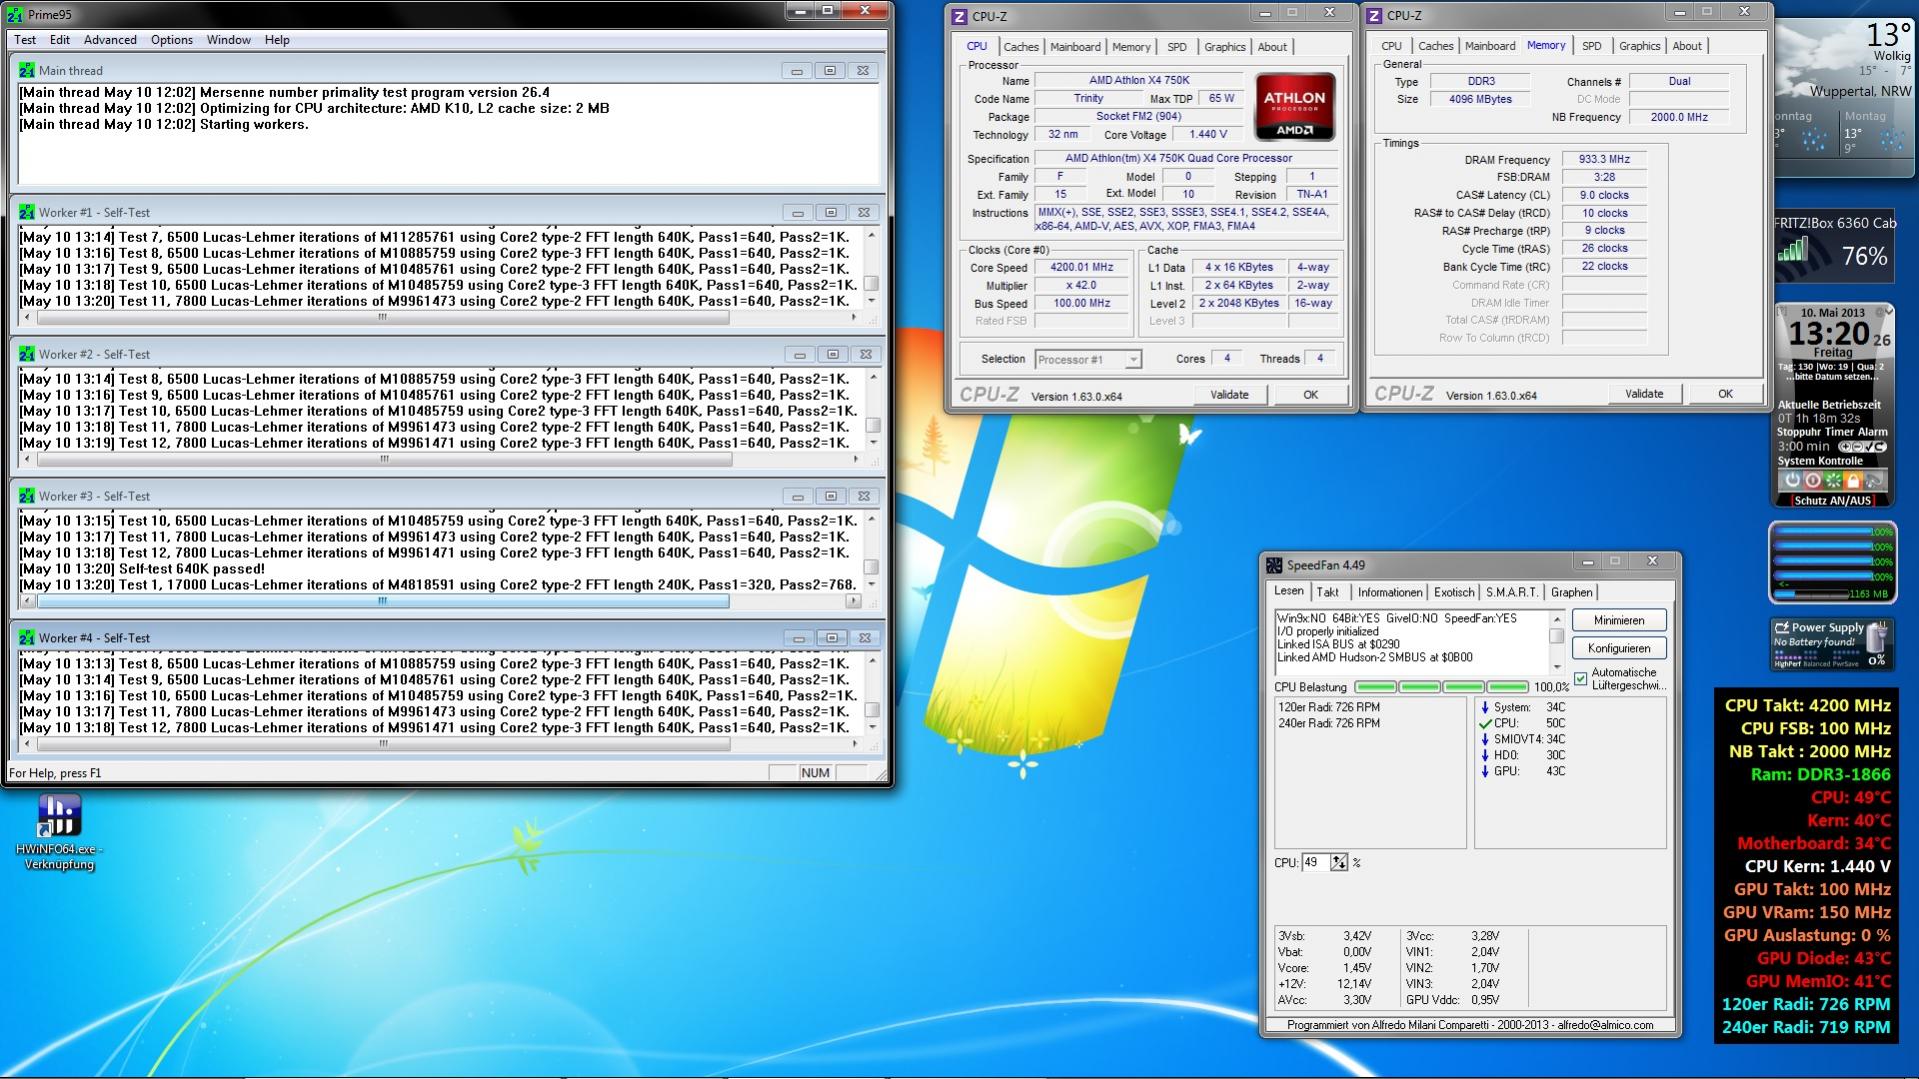The image size is (1919, 1079).
Task: Click the Worker #2 Self-Test window icon
Action: [x=27, y=355]
